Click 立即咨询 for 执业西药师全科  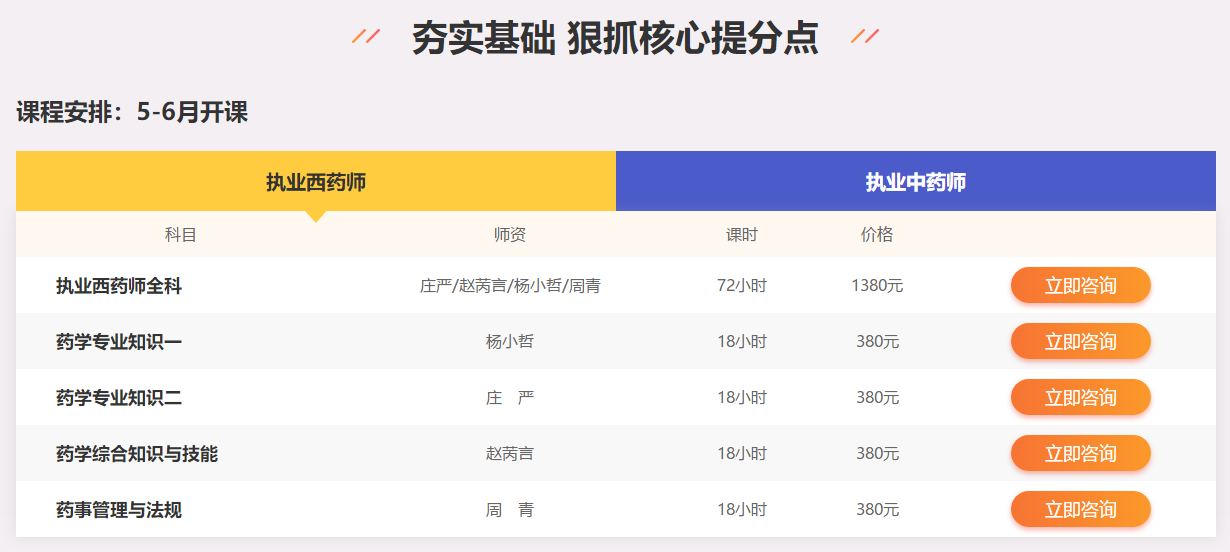click(x=1080, y=286)
